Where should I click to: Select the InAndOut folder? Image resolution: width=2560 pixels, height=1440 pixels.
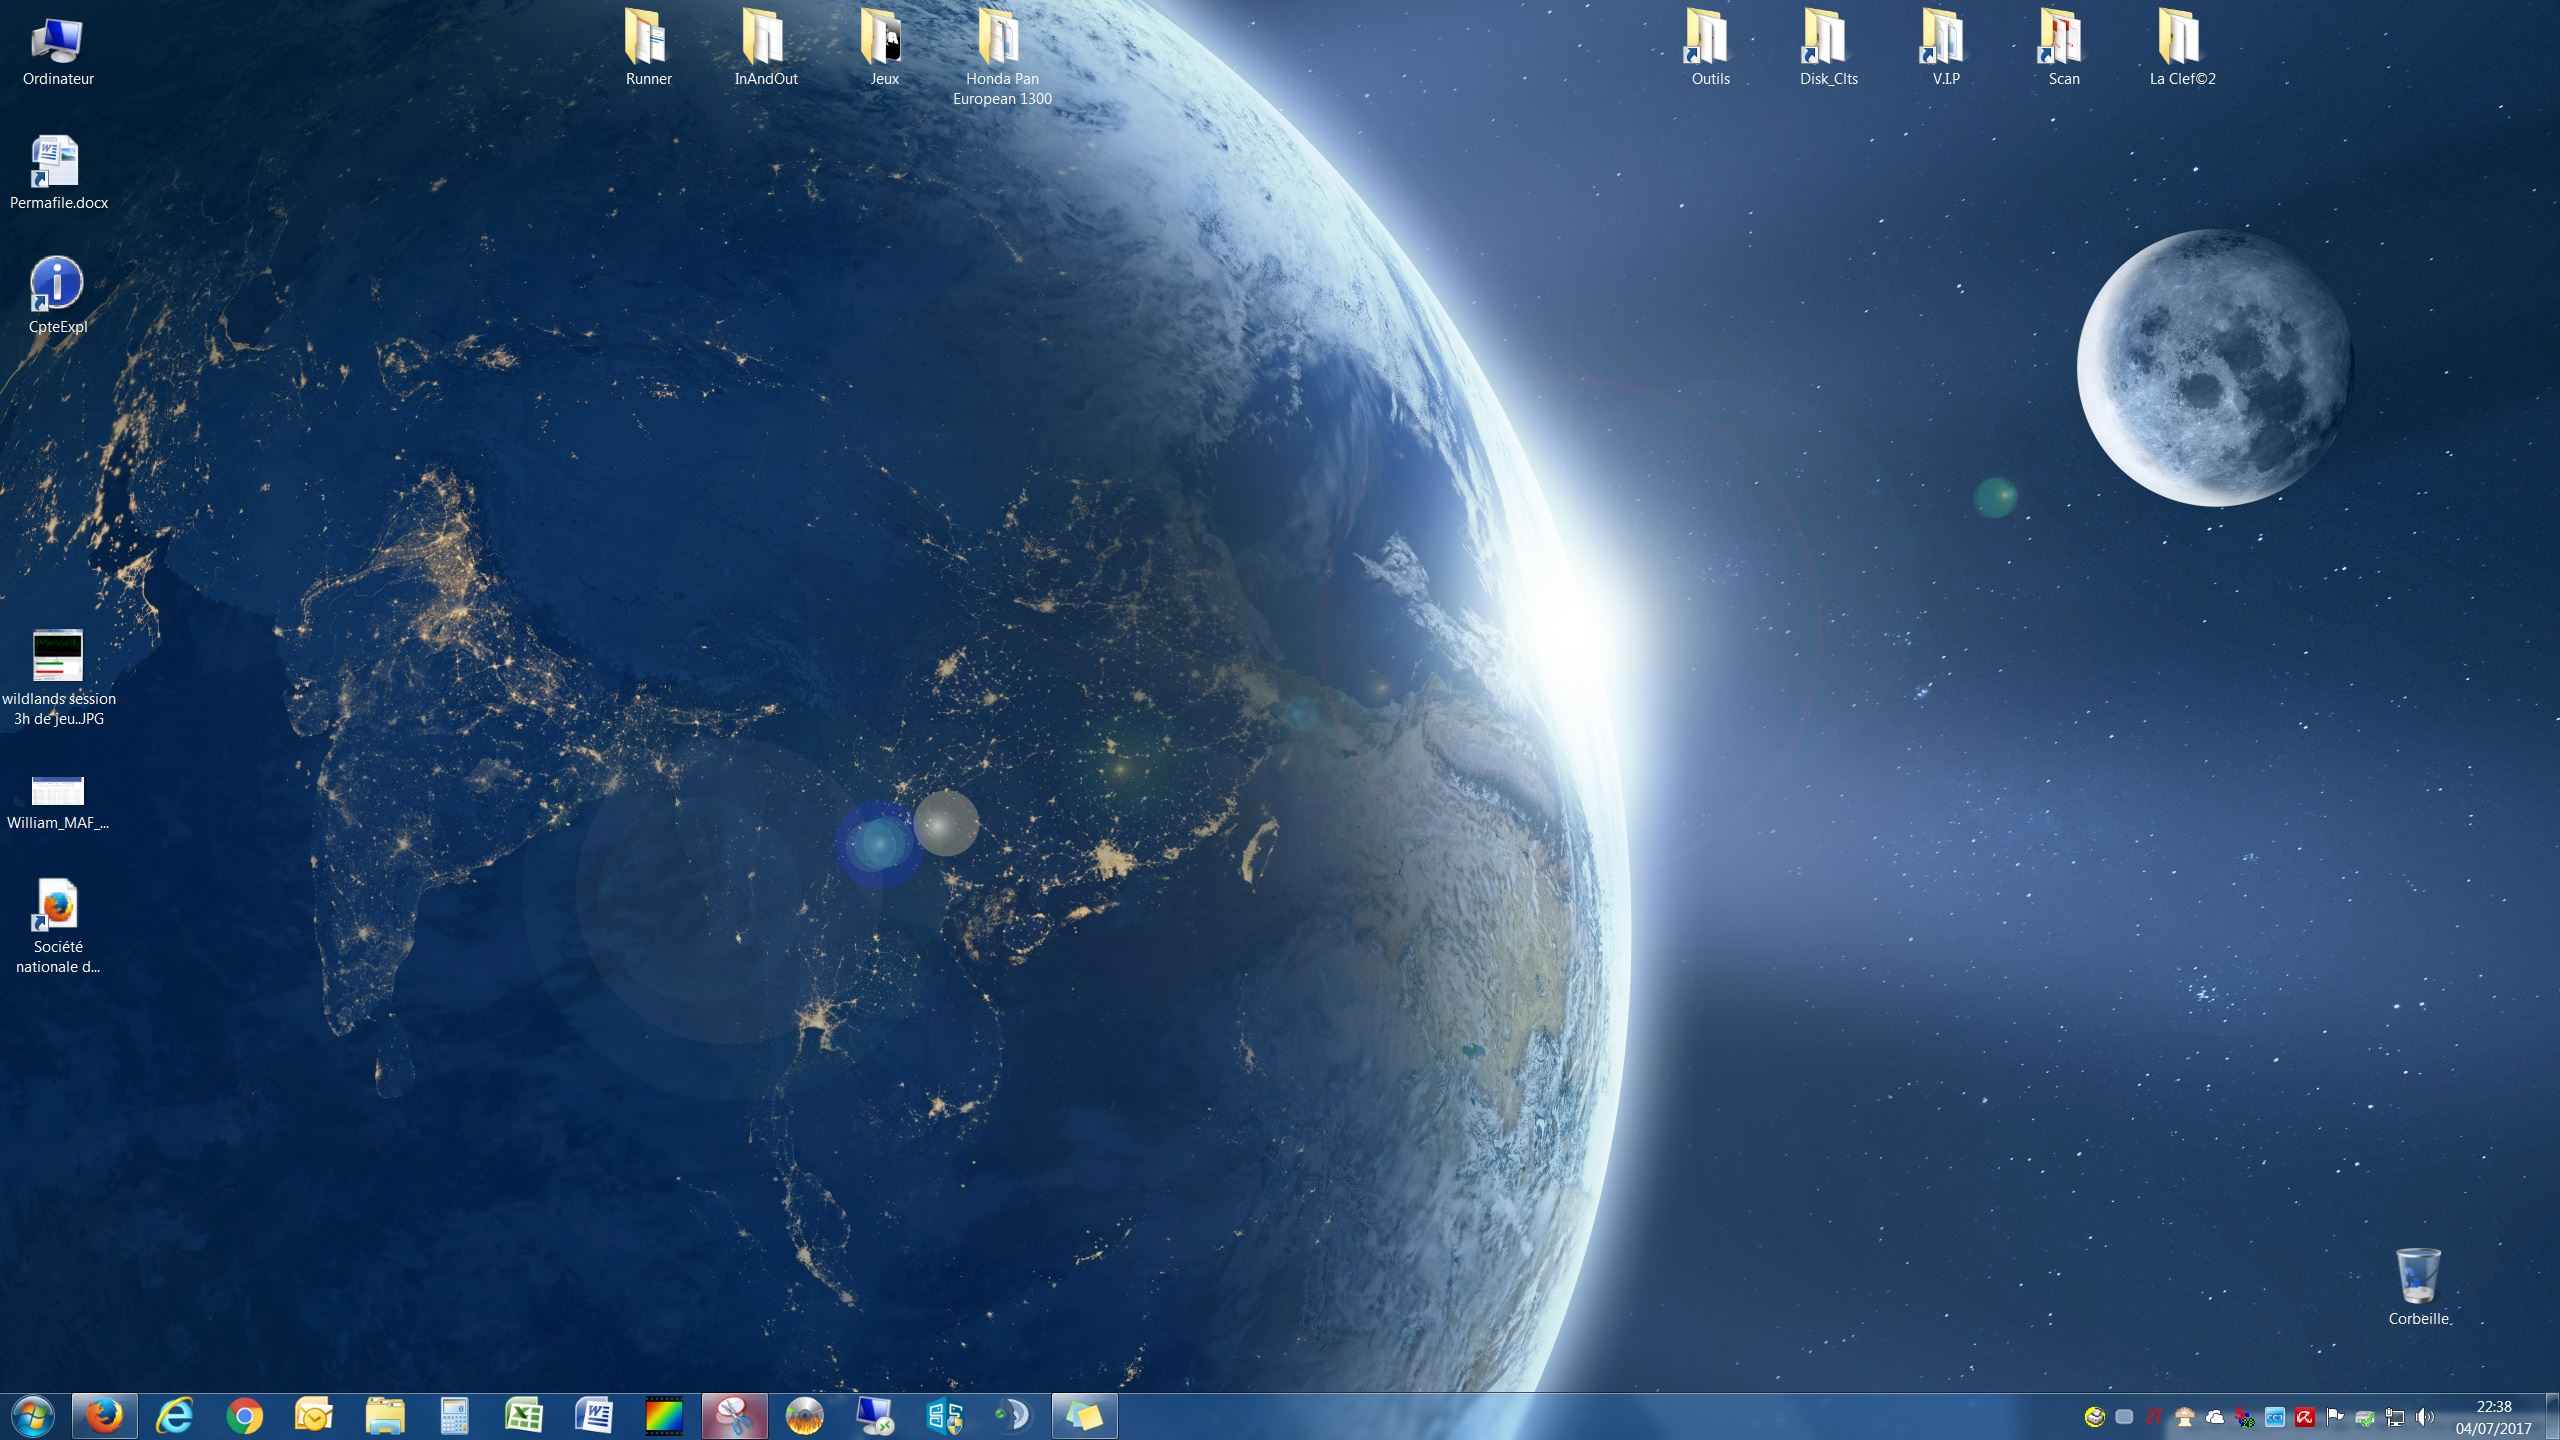(766, 48)
